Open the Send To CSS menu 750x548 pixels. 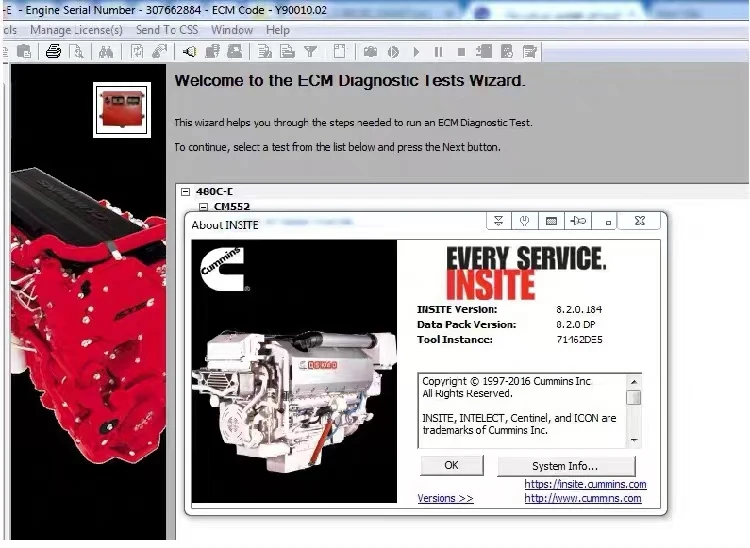(x=167, y=30)
